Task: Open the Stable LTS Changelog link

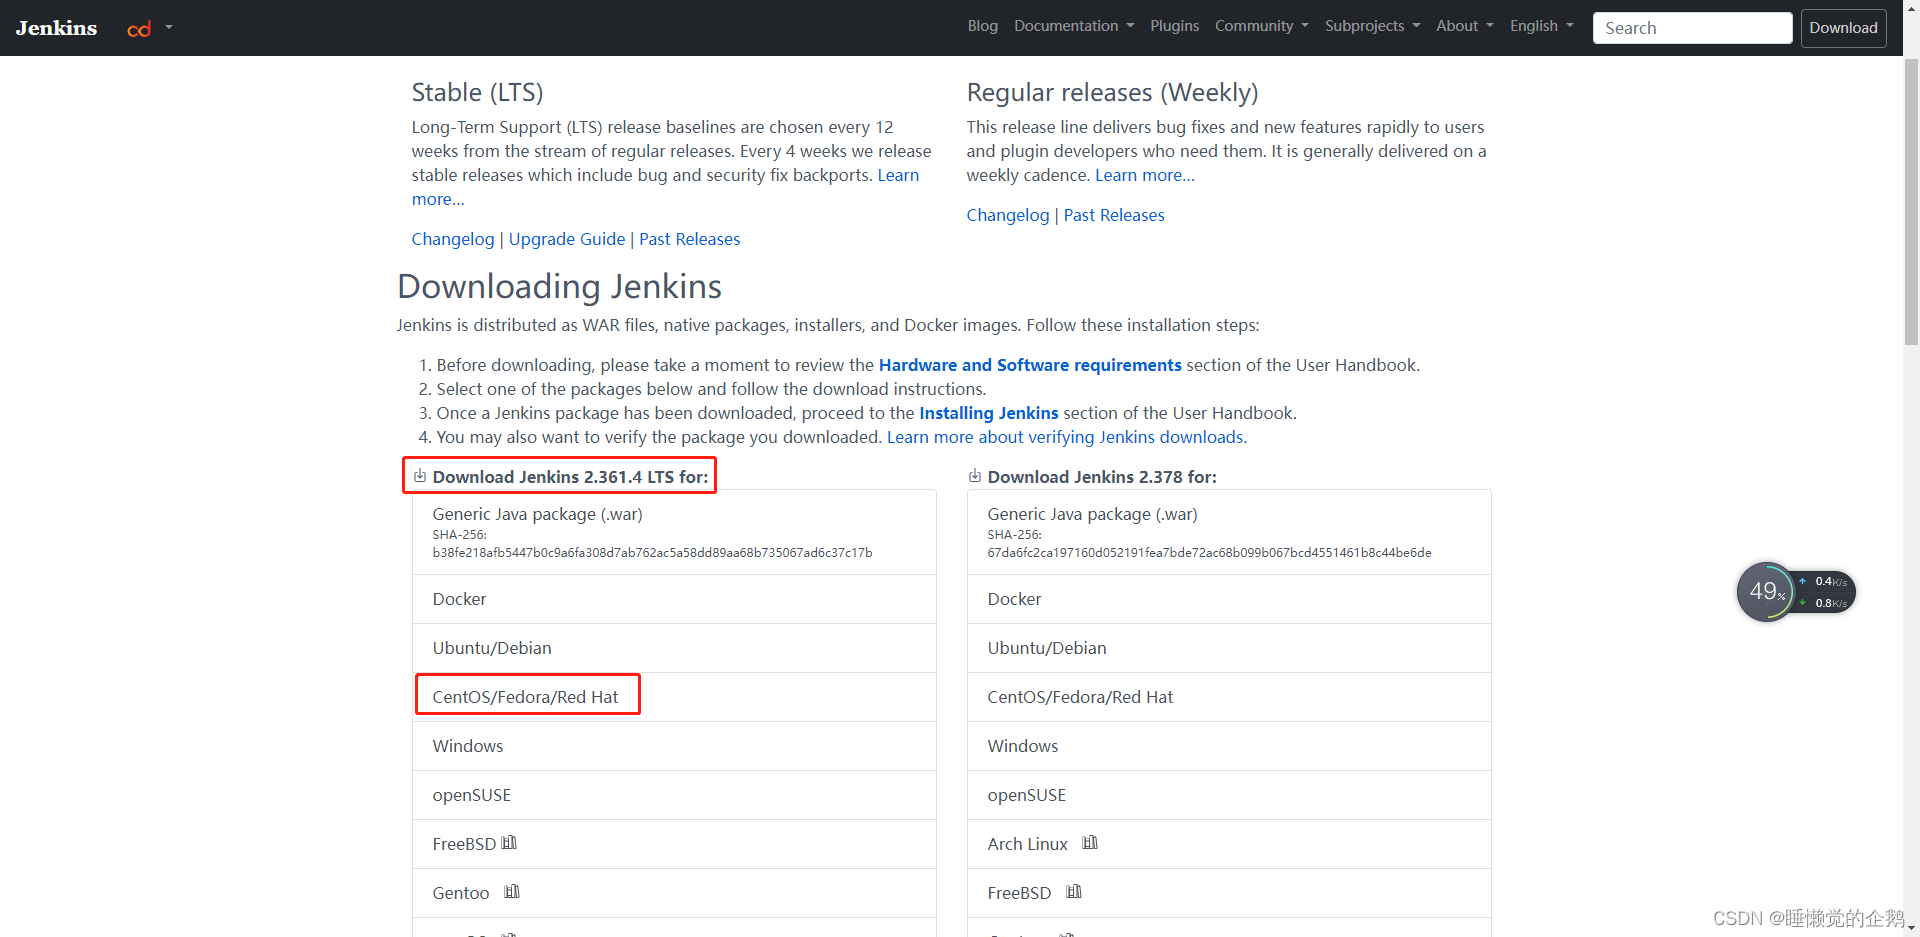Action: 453,239
